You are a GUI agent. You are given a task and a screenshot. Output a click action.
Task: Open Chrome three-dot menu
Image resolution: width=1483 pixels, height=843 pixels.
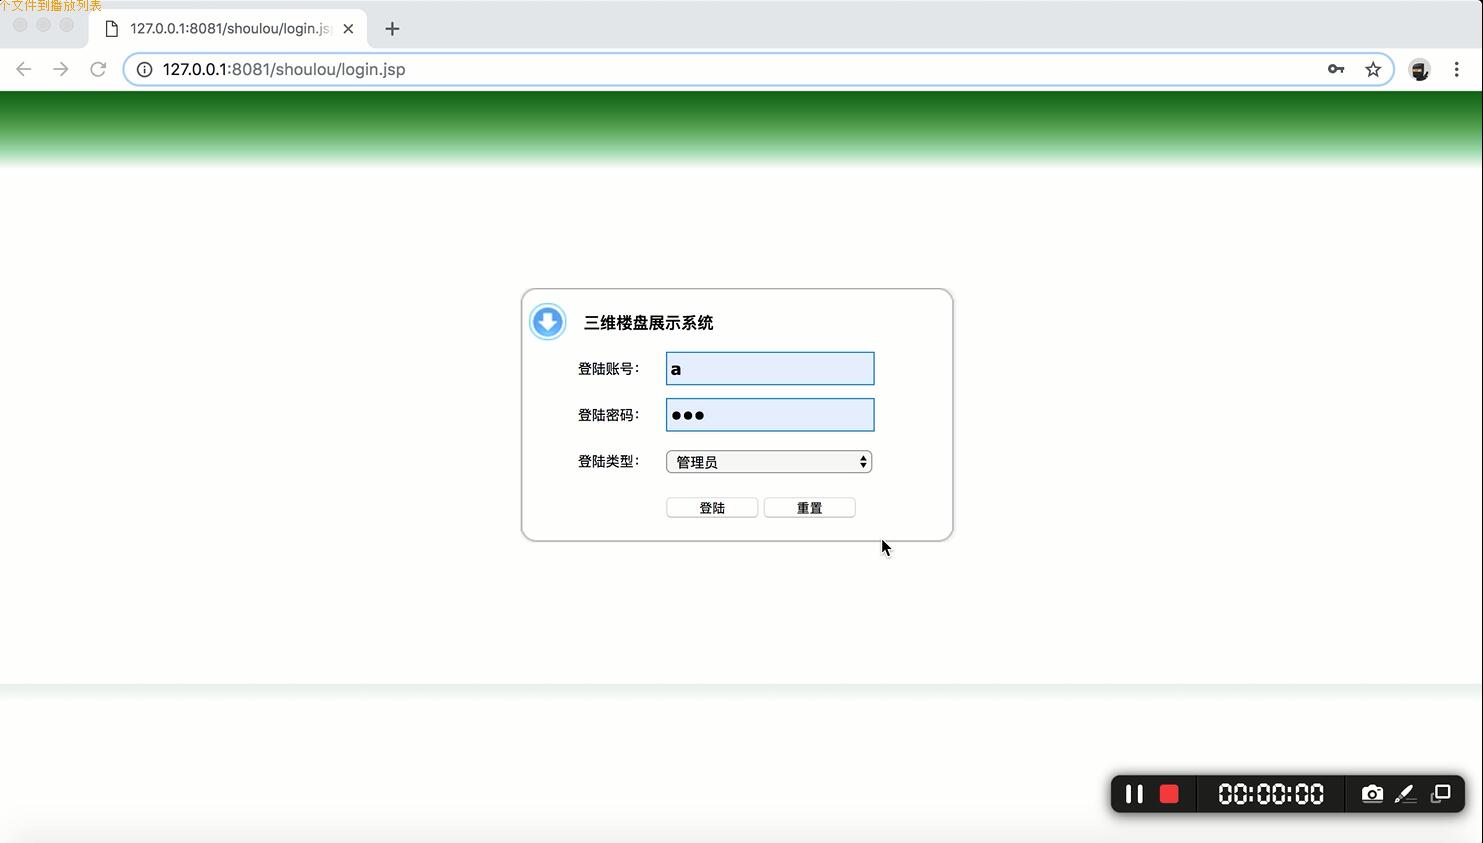click(1457, 69)
